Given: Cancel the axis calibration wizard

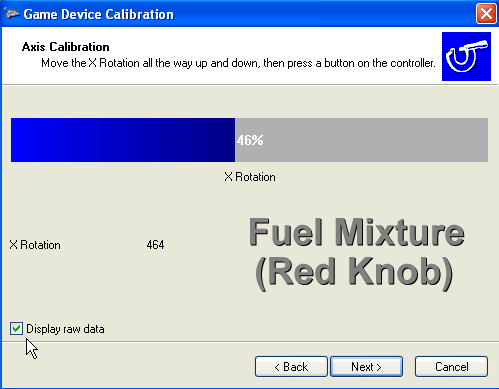Looking at the screenshot, I should click(x=451, y=367).
